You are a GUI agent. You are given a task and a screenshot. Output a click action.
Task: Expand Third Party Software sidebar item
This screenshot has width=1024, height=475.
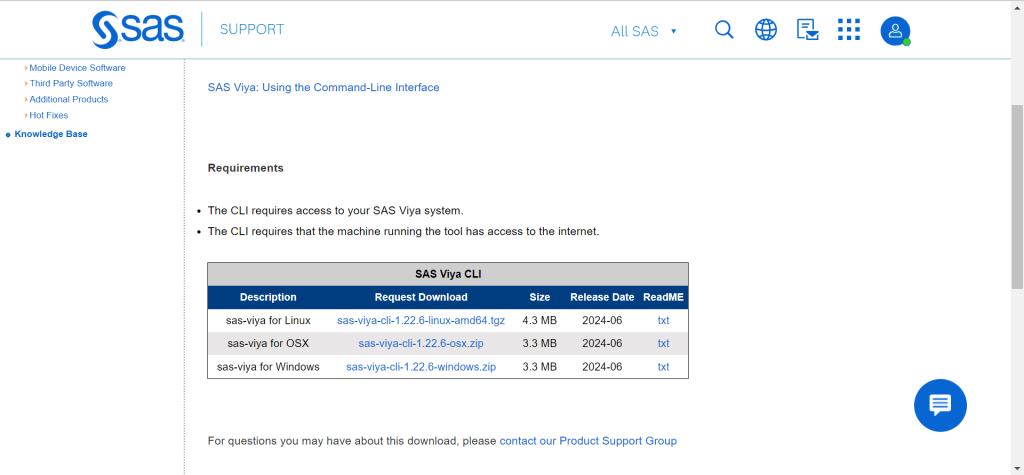coord(71,84)
